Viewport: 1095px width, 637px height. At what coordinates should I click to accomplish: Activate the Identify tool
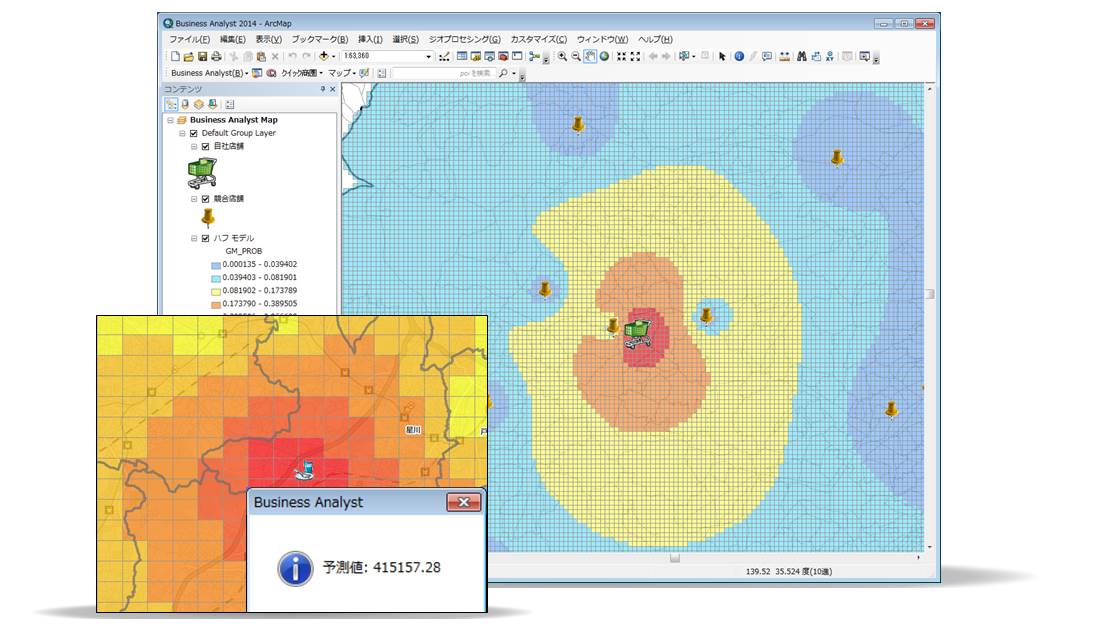739,57
